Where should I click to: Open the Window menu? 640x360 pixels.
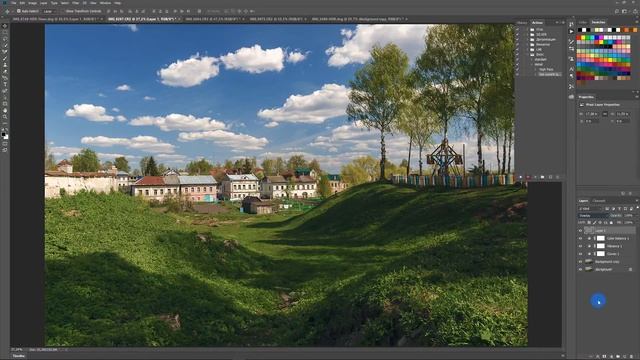pyautogui.click(x=105, y=3)
